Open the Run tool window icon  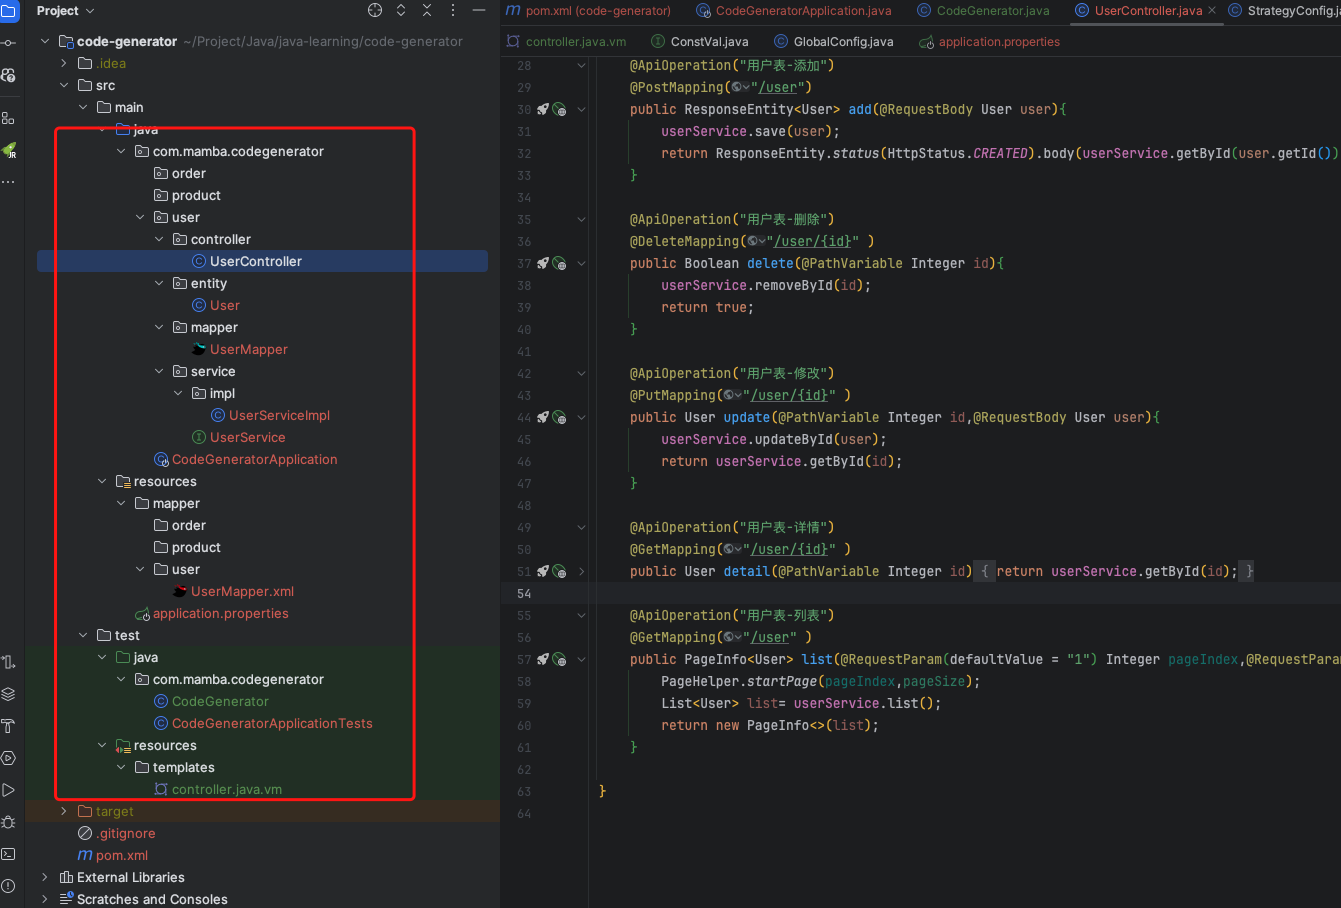click(9, 790)
